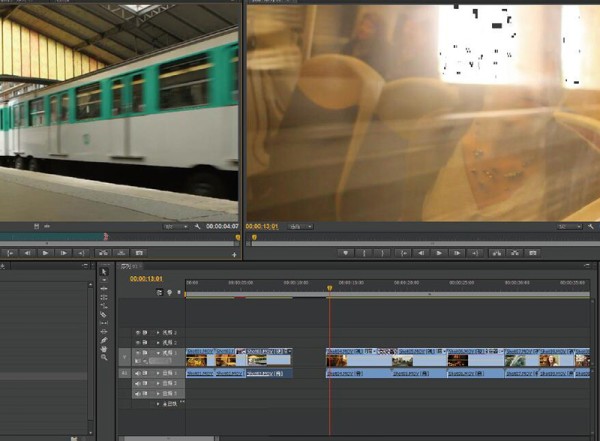Select the Rate Stretch tool
Image resolution: width=600 pixels, height=441 pixels.
[x=104, y=306]
